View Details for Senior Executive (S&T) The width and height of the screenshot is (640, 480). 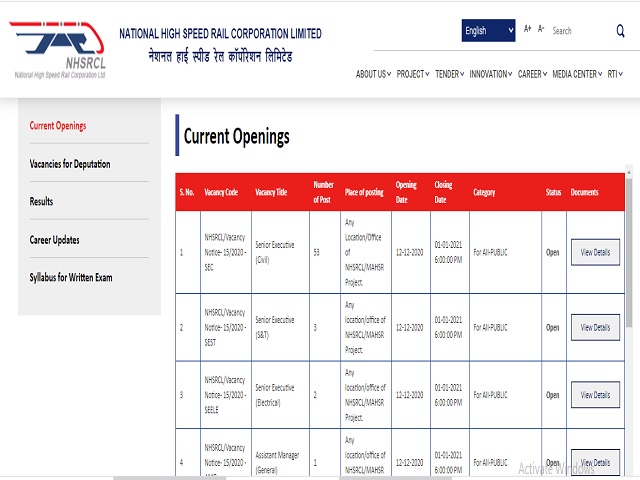coord(595,327)
